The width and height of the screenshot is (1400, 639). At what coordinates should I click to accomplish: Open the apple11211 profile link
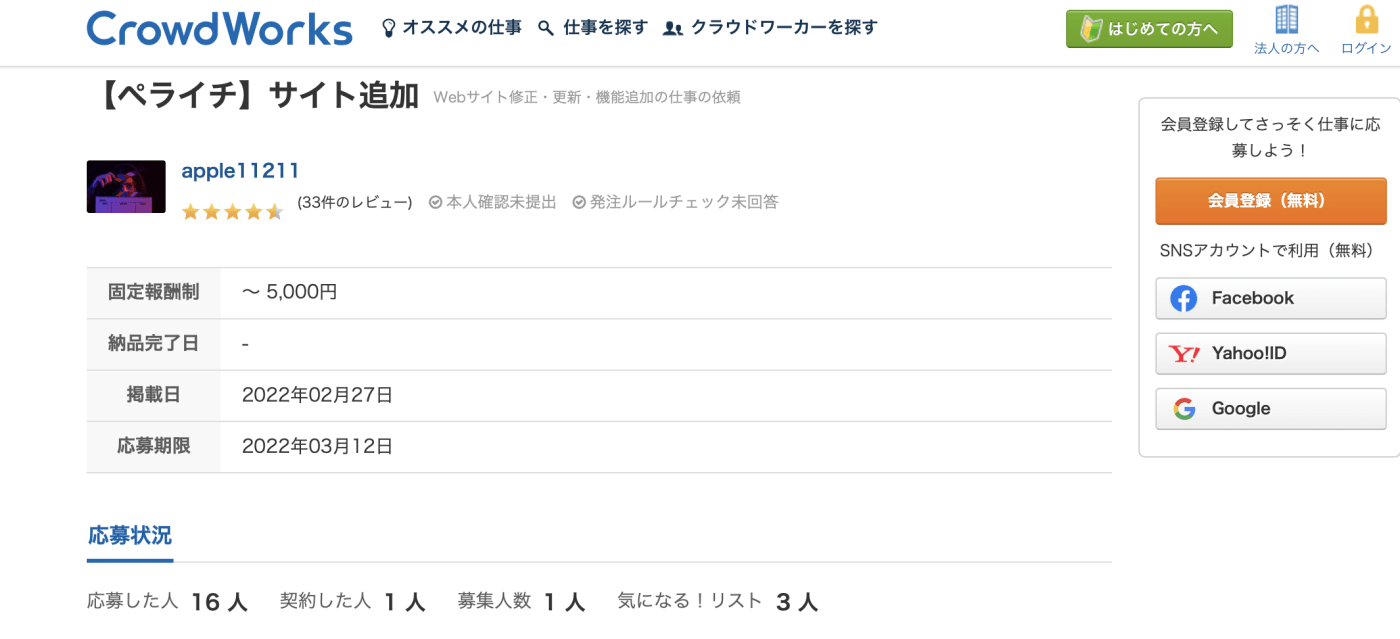[x=240, y=171]
